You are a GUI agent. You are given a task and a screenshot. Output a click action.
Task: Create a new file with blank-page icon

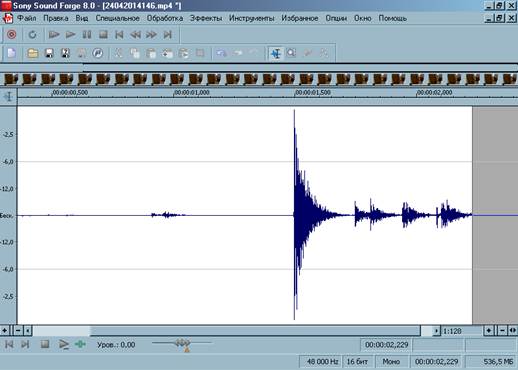tap(12, 53)
